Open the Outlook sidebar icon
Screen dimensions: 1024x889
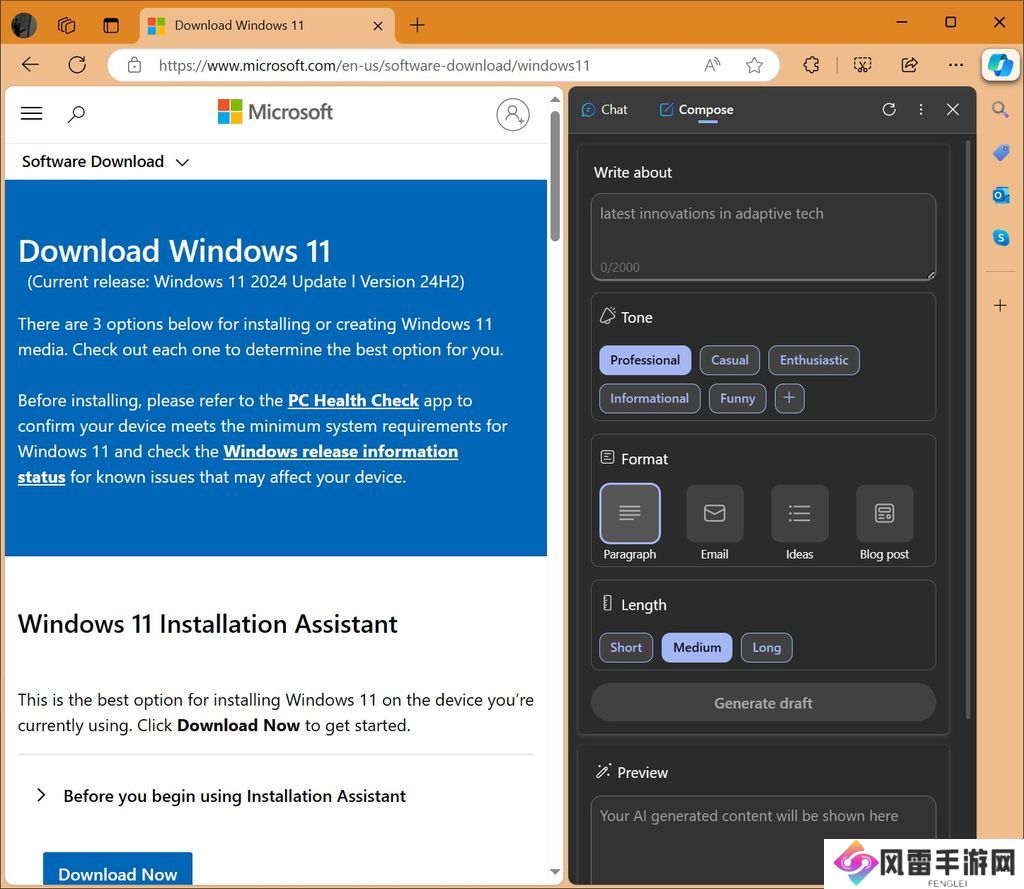[1000, 195]
